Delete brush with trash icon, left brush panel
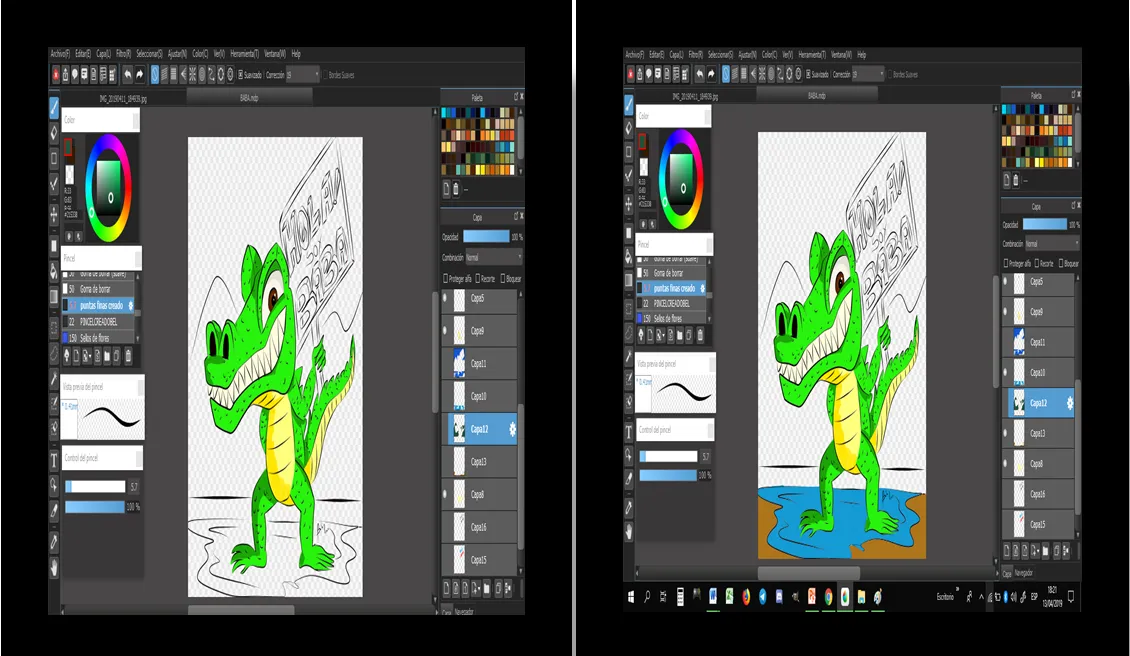 coord(128,355)
